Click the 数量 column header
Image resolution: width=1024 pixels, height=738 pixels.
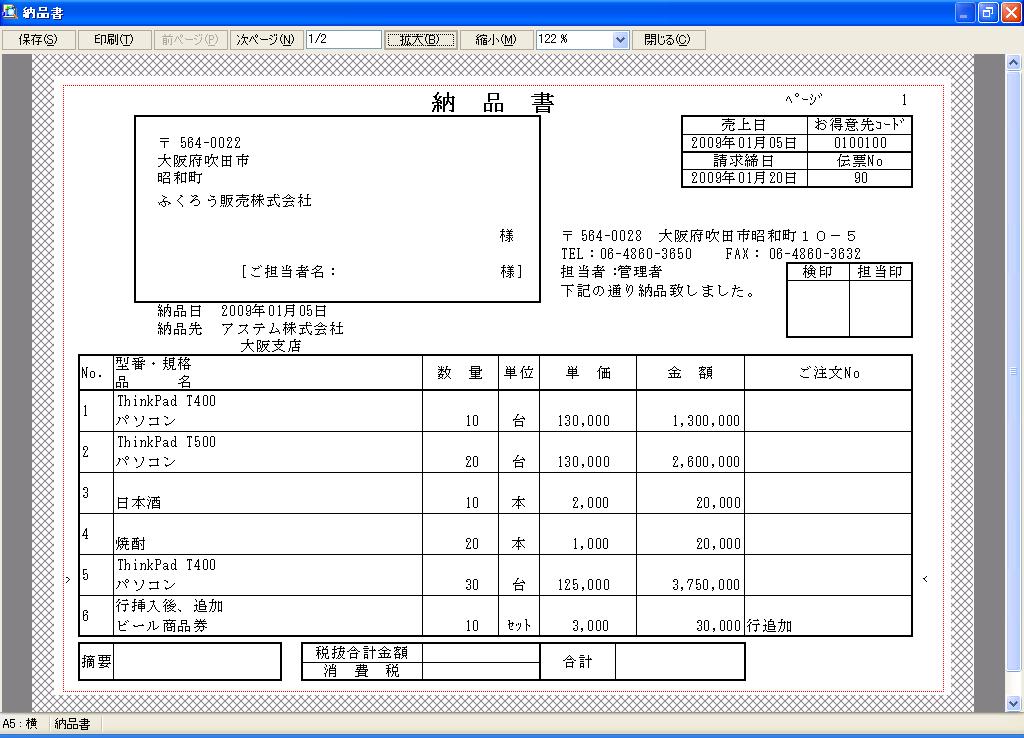coord(460,373)
